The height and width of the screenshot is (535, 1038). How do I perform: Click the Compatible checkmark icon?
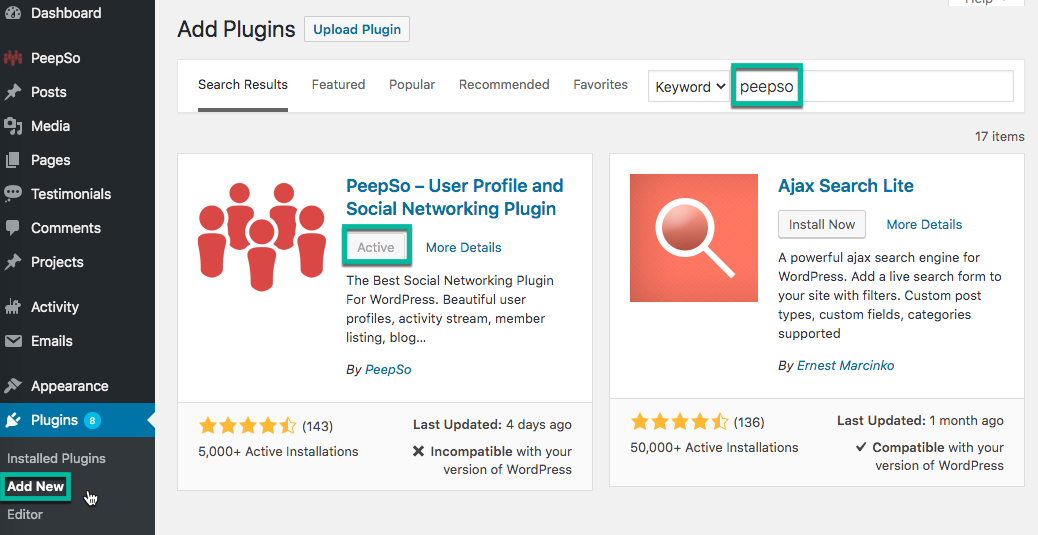tap(861, 447)
